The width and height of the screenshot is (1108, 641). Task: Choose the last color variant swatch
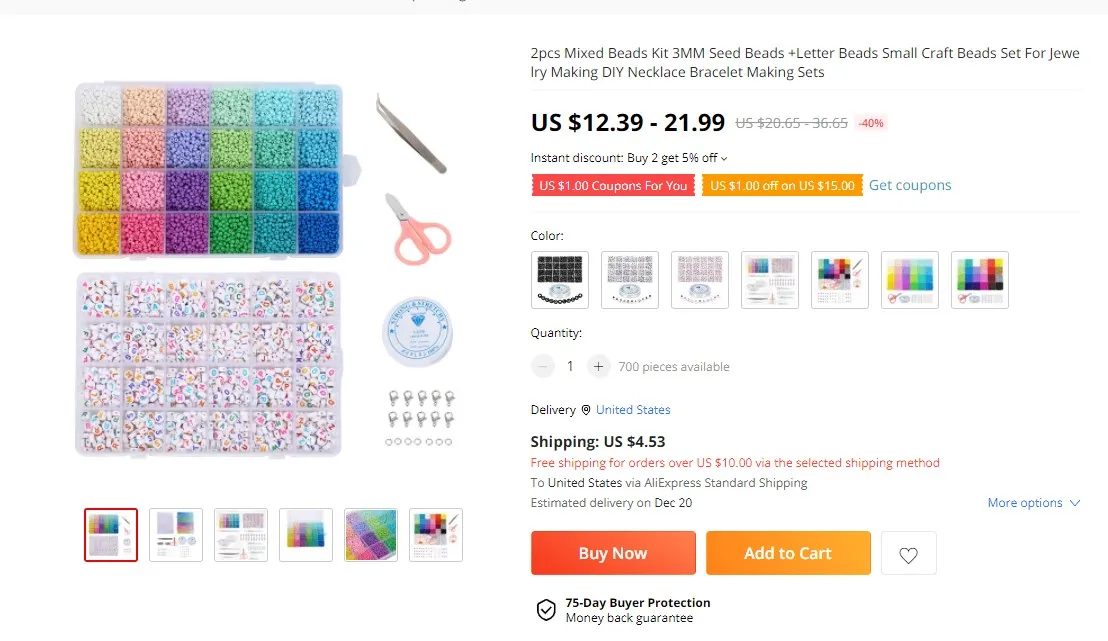click(x=980, y=280)
